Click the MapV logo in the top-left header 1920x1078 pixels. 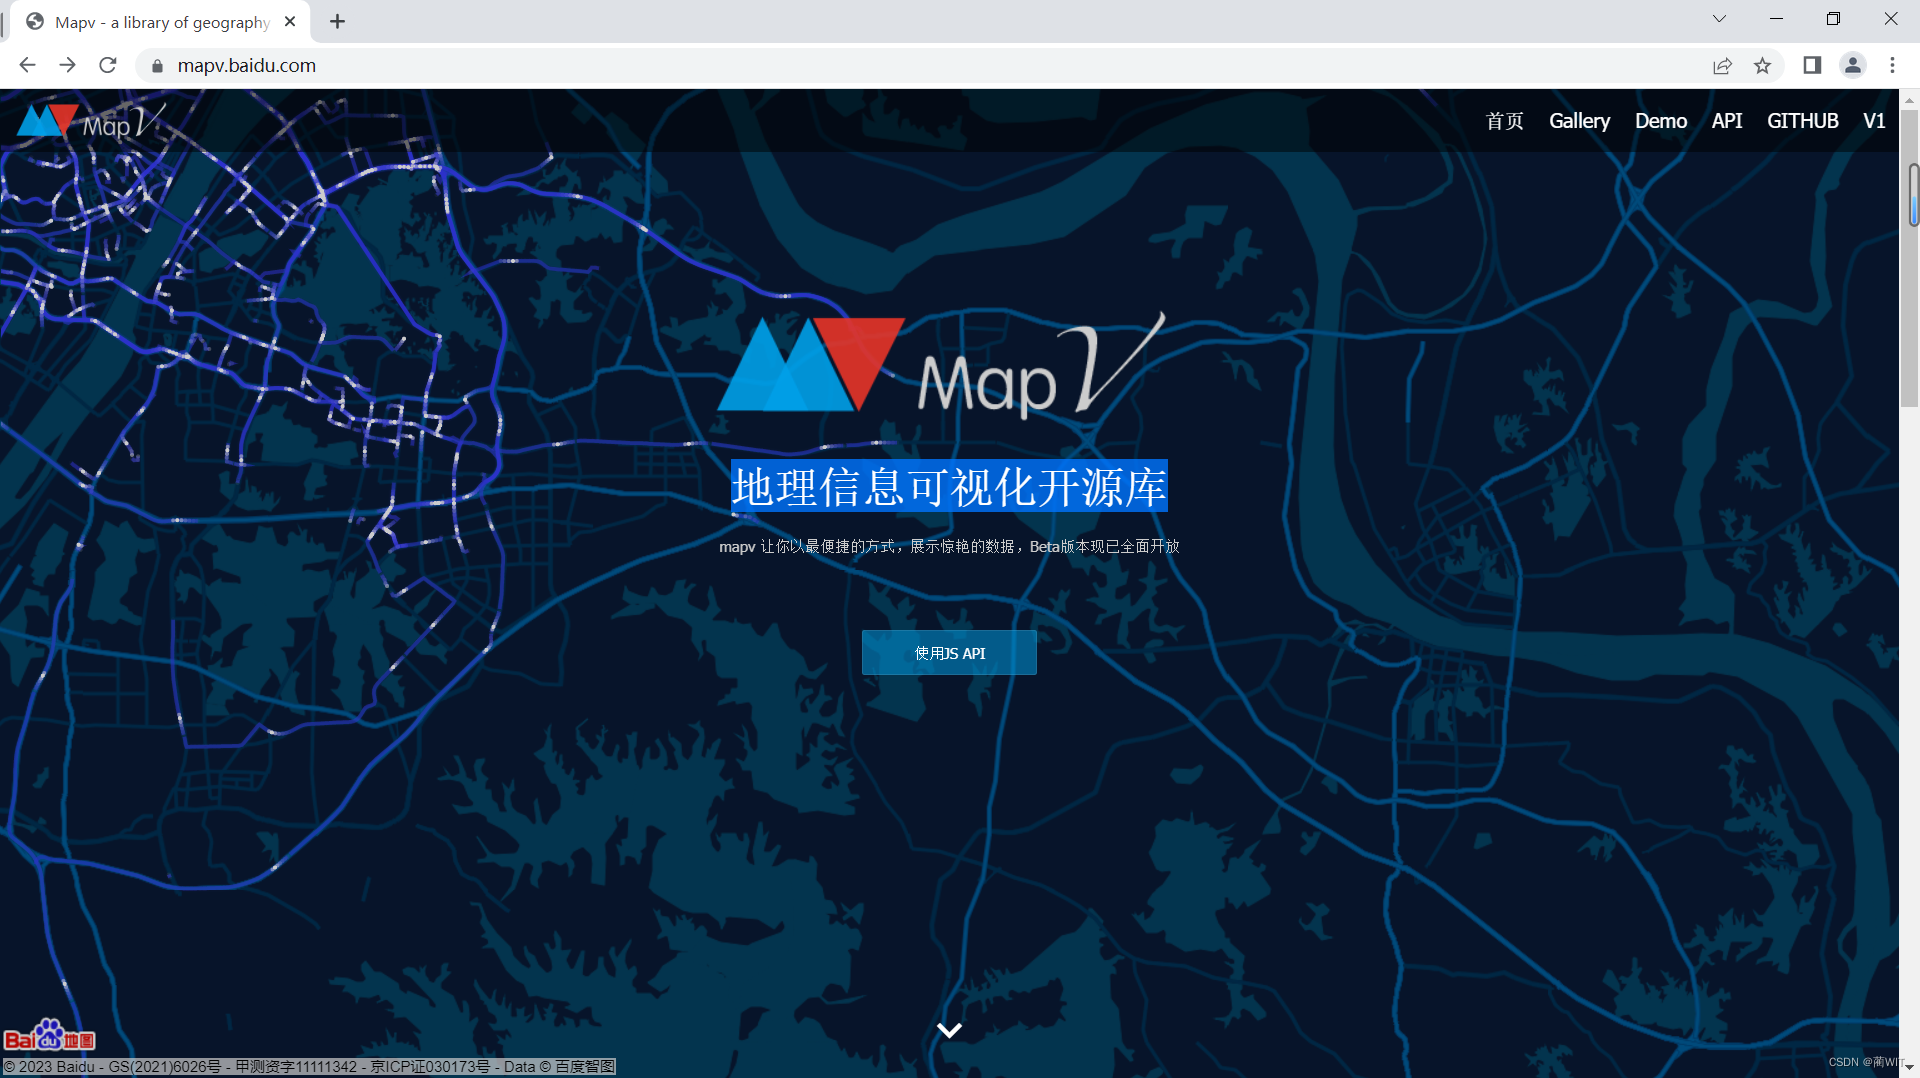point(91,121)
